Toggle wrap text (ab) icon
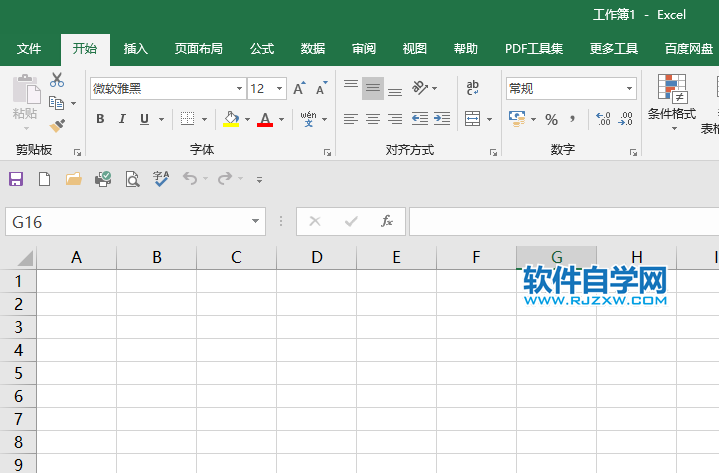The image size is (719, 473). (x=472, y=88)
